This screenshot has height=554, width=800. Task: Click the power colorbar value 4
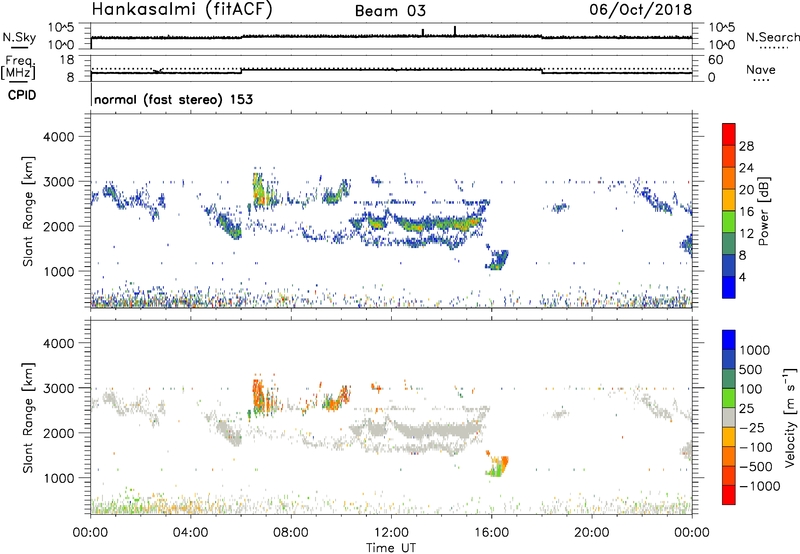tap(742, 277)
